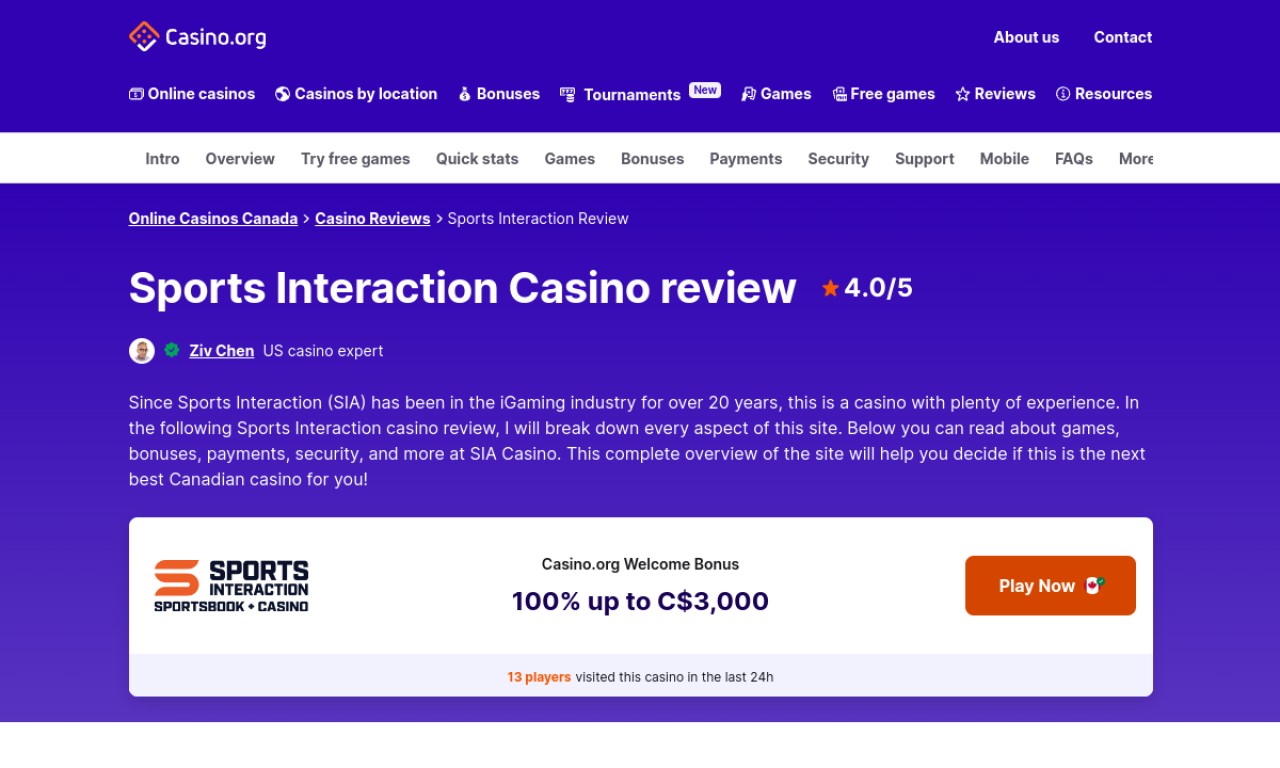
Task: Show more section tabs via More
Action: (1136, 159)
